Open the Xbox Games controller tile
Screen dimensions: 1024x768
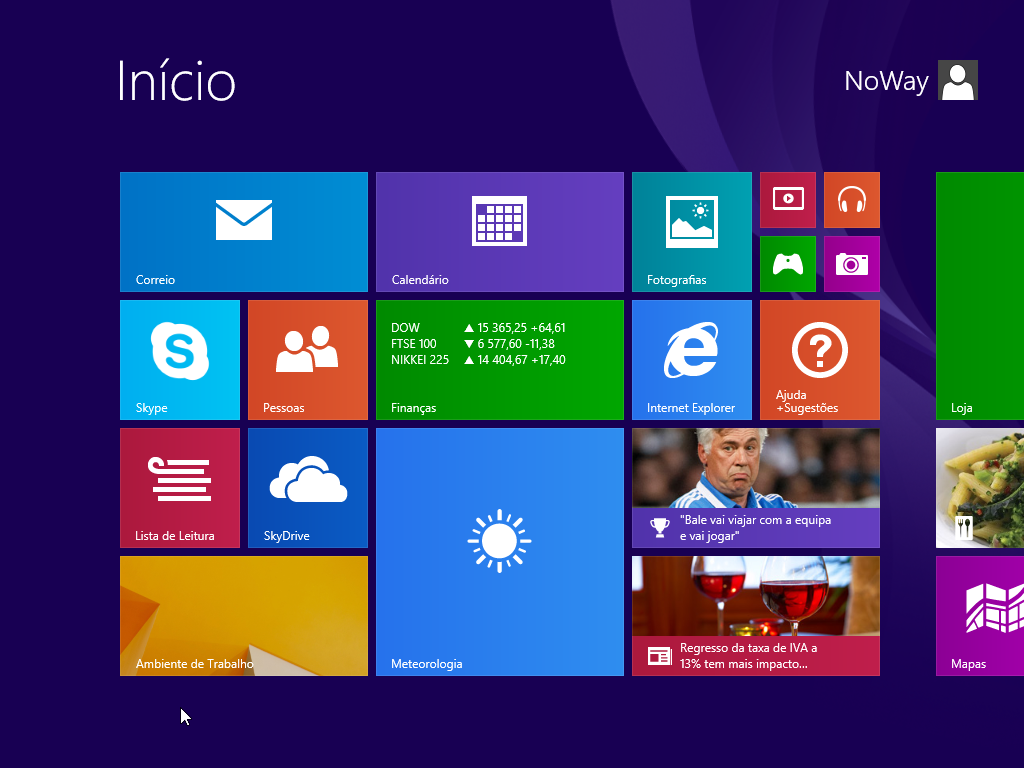788,264
